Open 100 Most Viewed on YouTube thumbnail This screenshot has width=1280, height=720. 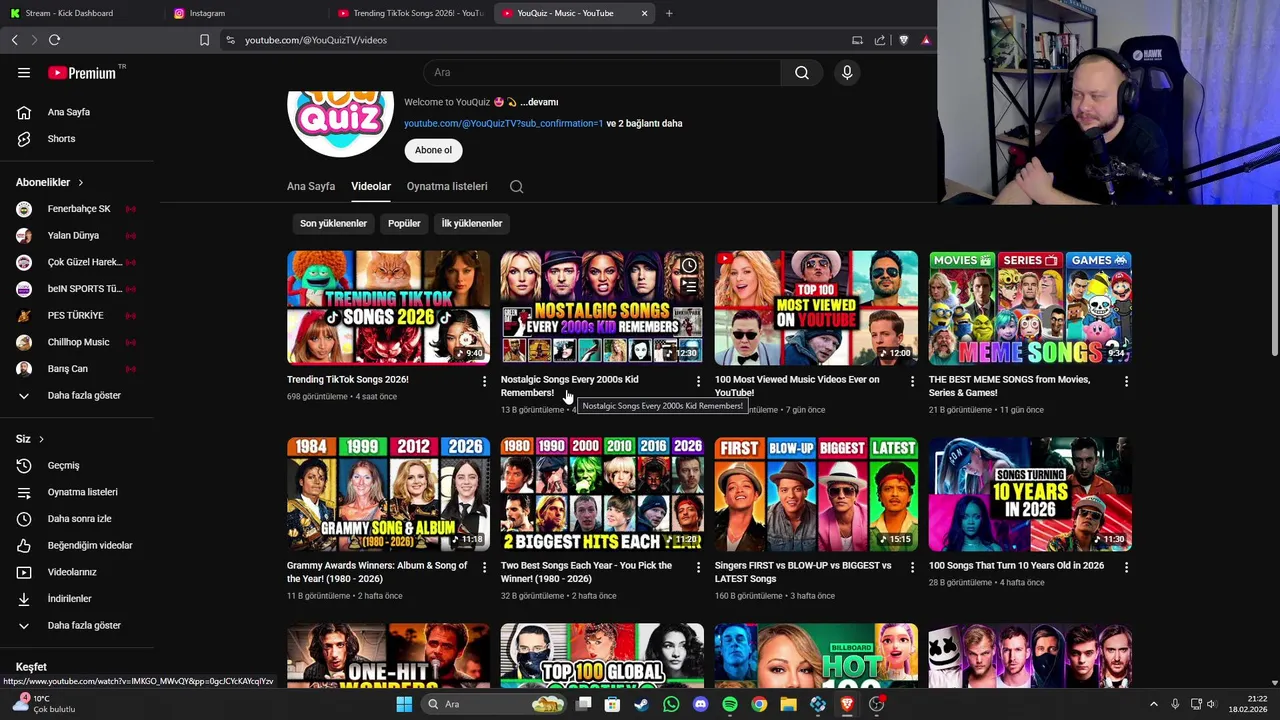pos(816,307)
